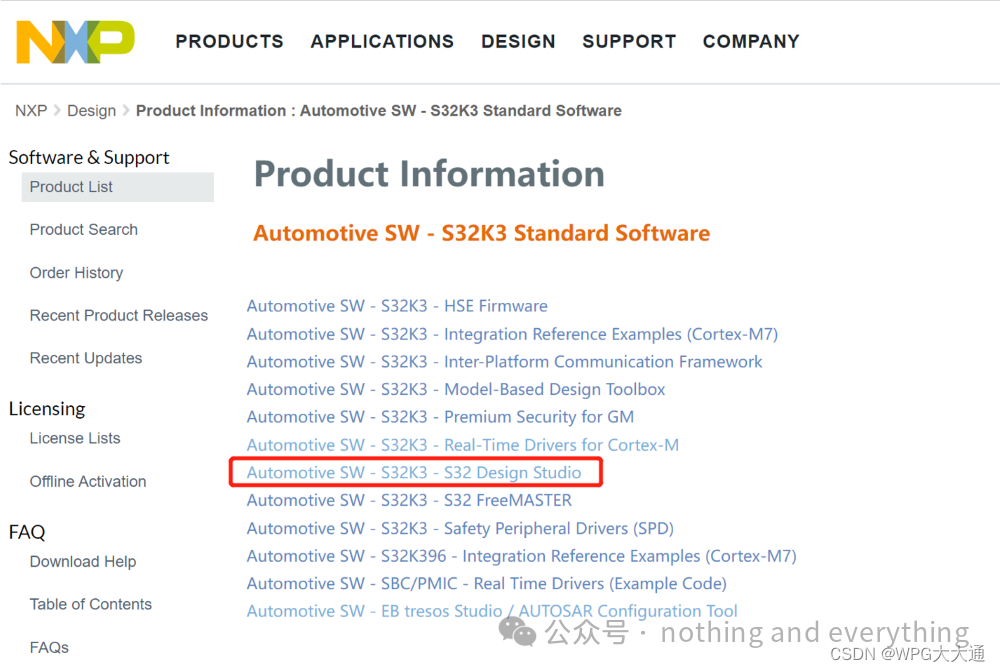Open Order History in sidebar

77,273
